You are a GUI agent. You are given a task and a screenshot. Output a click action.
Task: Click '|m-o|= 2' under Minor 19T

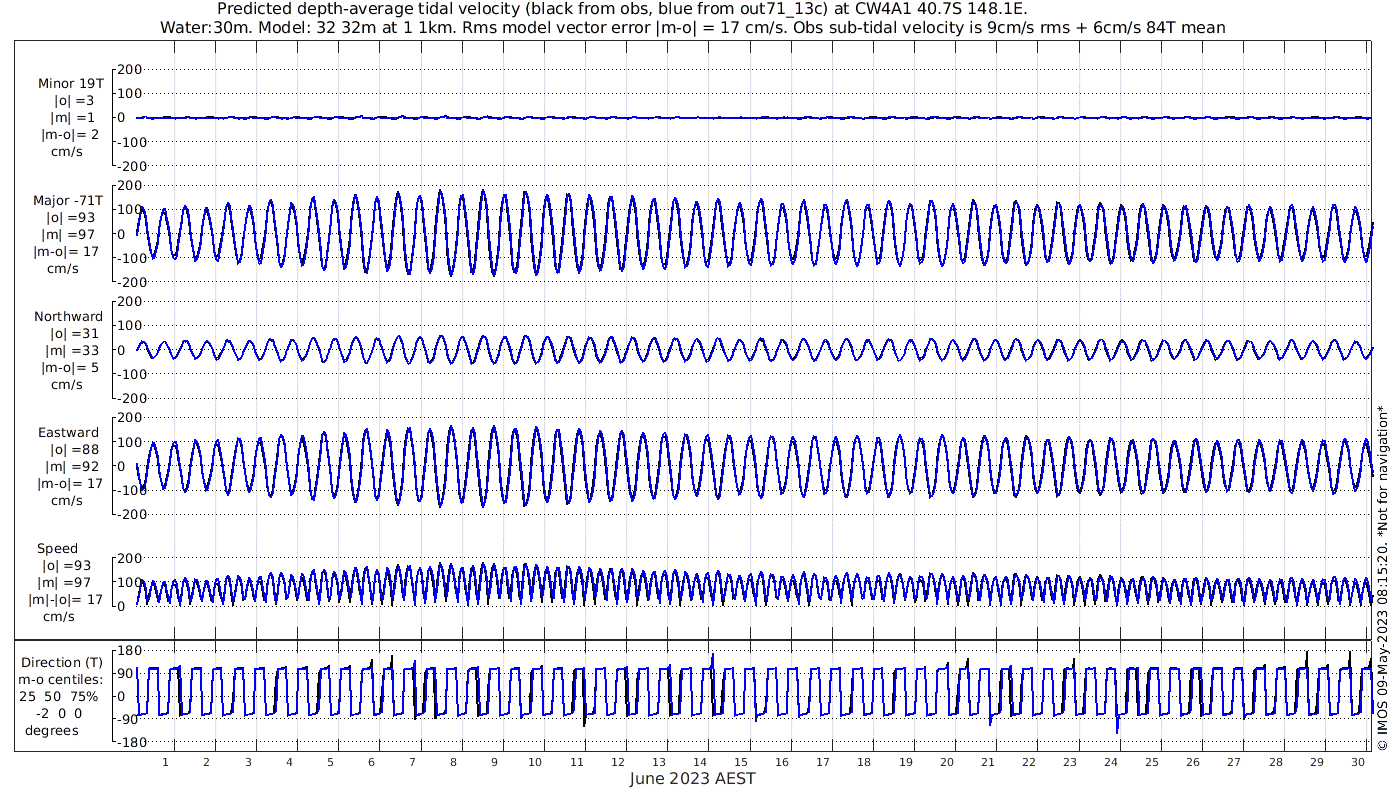point(69,135)
